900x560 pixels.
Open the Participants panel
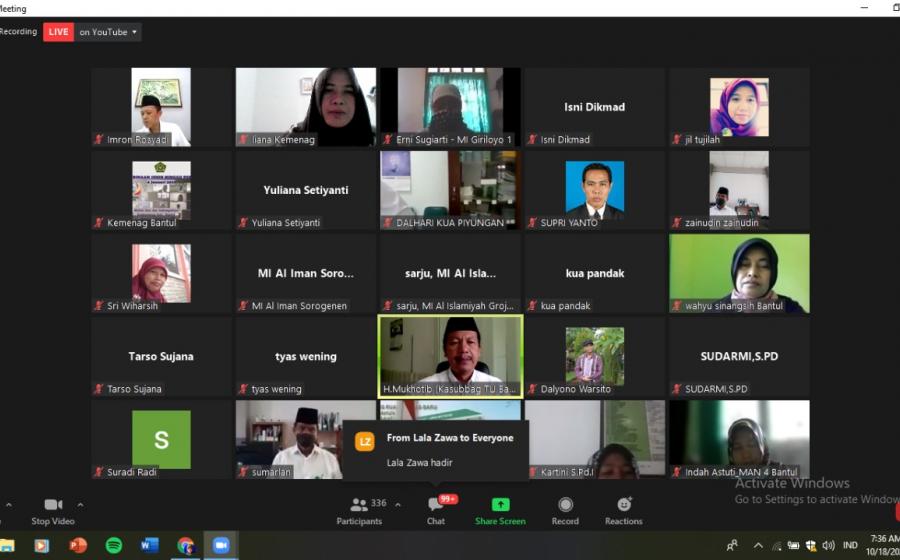click(x=359, y=510)
